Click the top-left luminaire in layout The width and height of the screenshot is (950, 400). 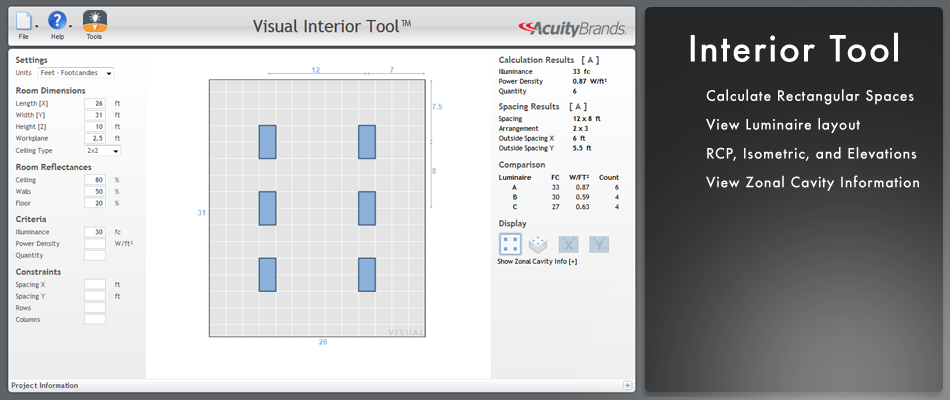(267, 142)
